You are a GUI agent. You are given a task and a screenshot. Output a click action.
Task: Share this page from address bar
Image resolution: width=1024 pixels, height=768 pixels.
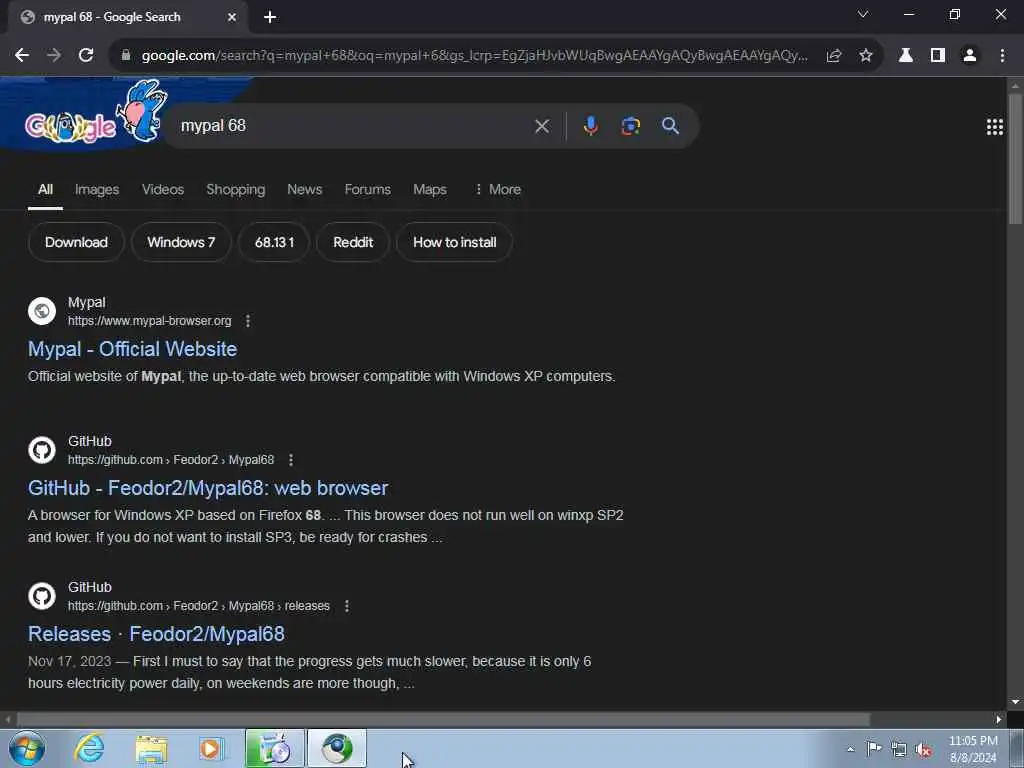[833, 56]
